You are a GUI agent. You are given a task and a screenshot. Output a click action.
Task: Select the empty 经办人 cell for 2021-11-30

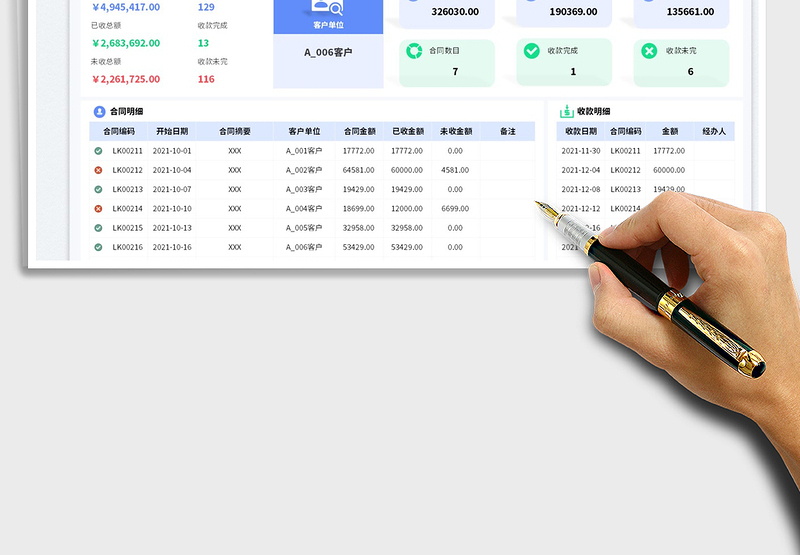[714, 151]
